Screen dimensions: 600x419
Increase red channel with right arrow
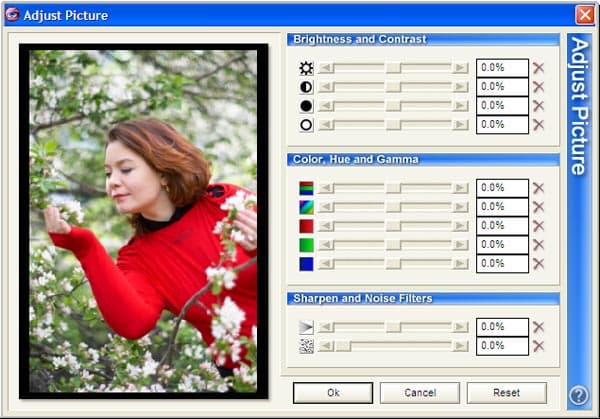[460, 226]
